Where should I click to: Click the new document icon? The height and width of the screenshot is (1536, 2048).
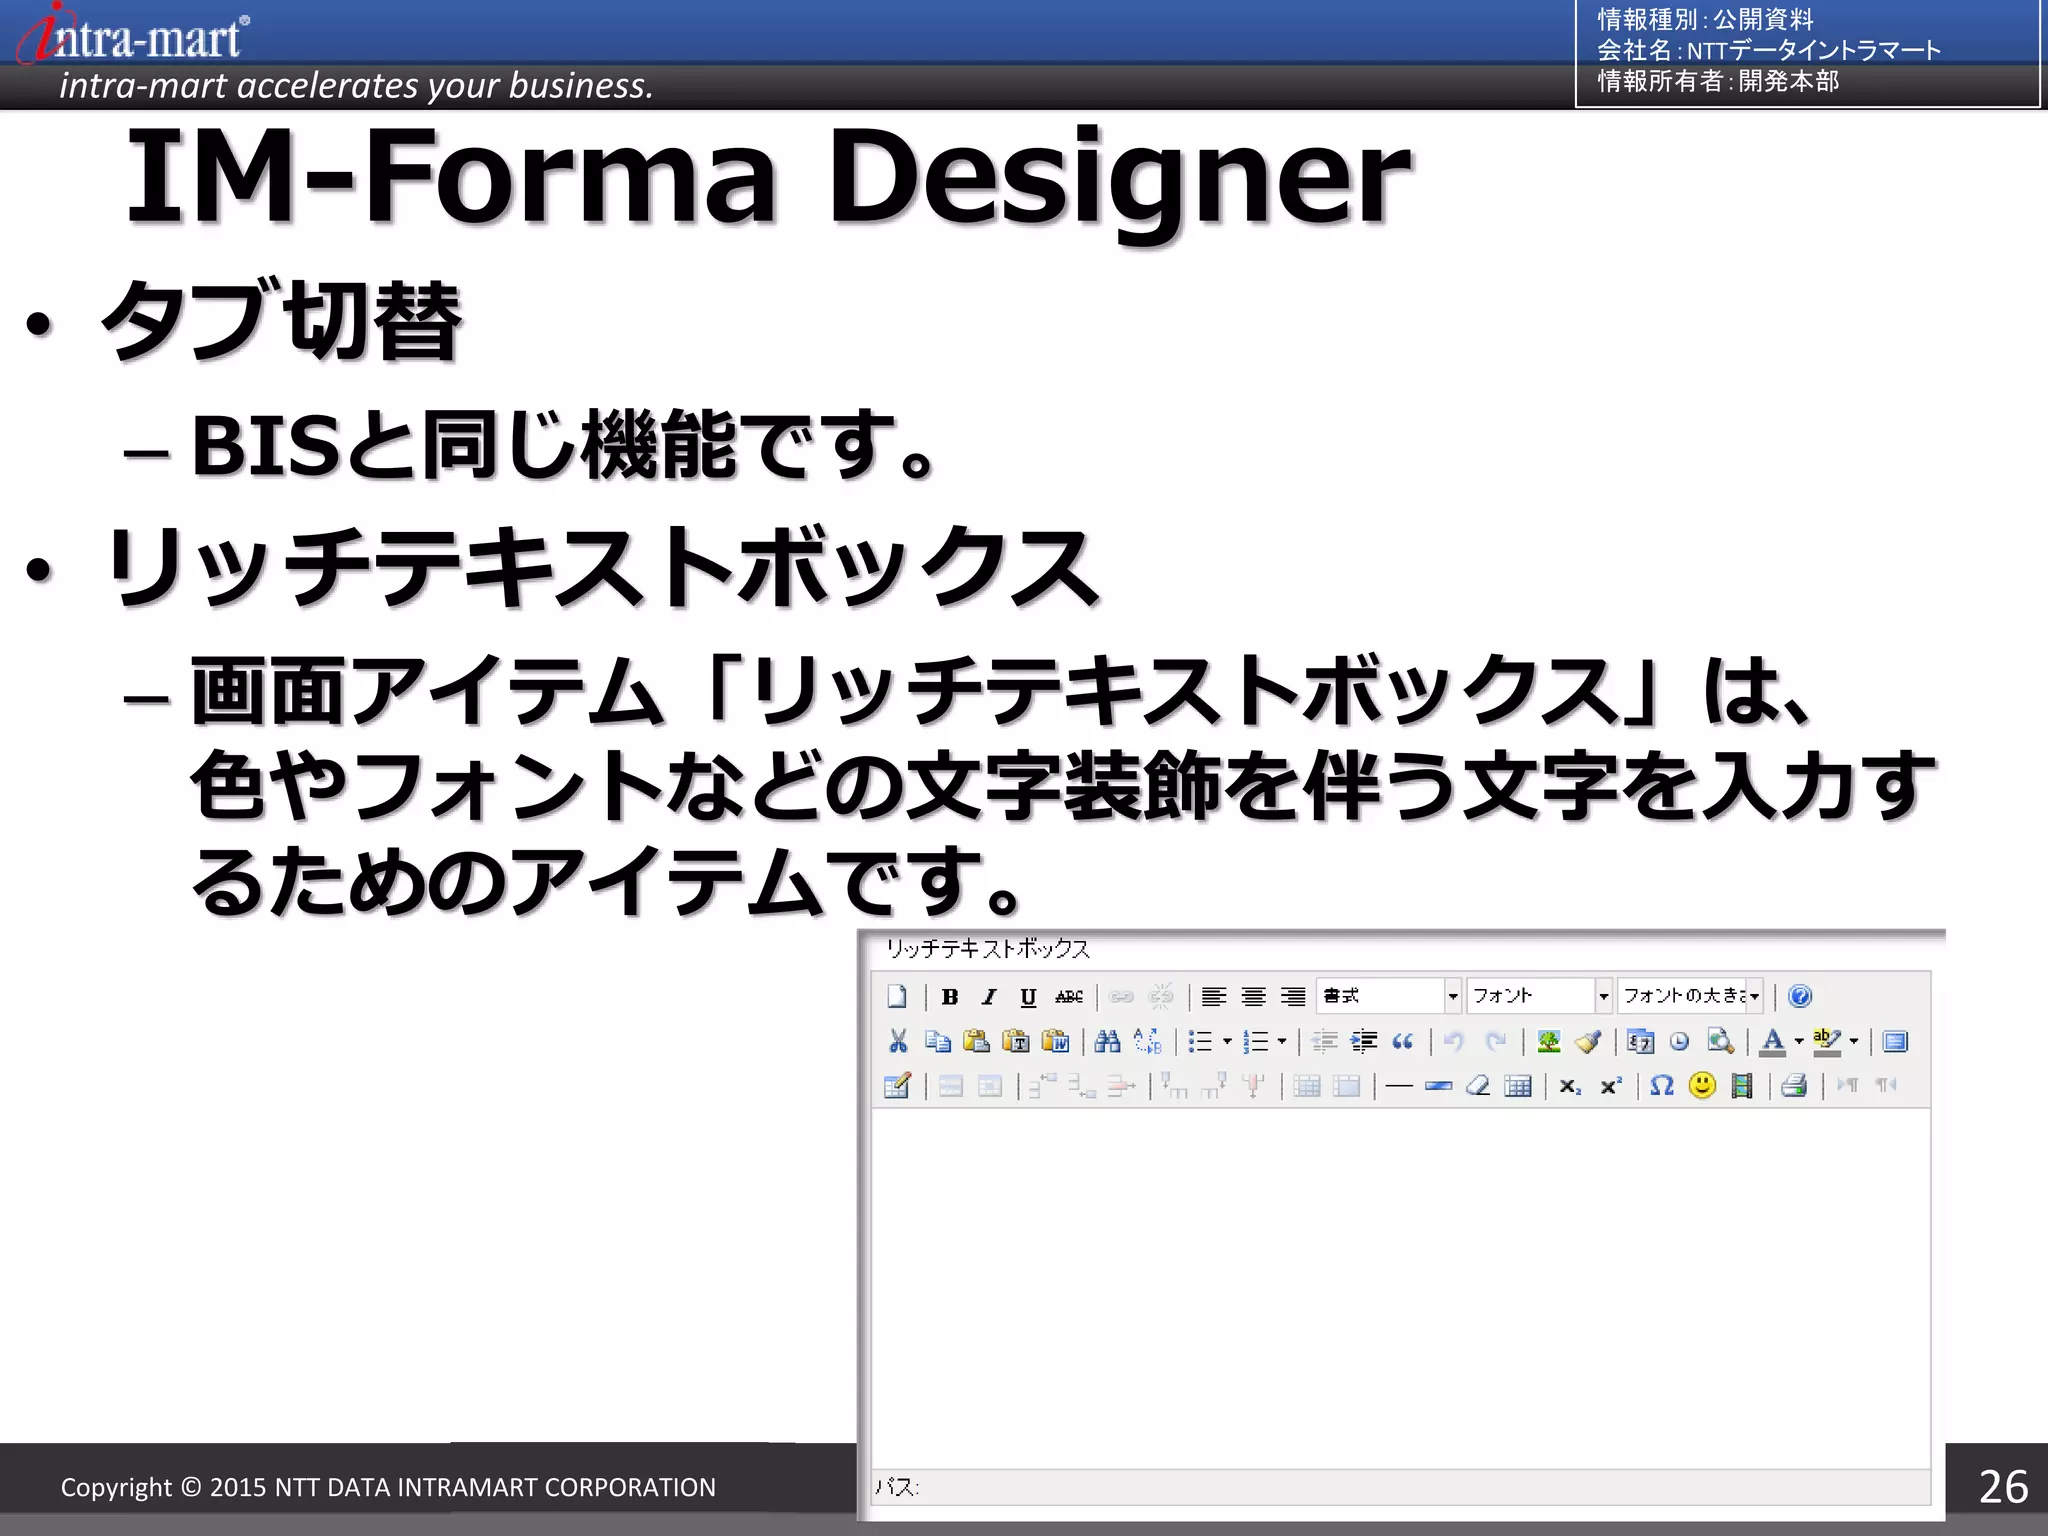point(897,996)
